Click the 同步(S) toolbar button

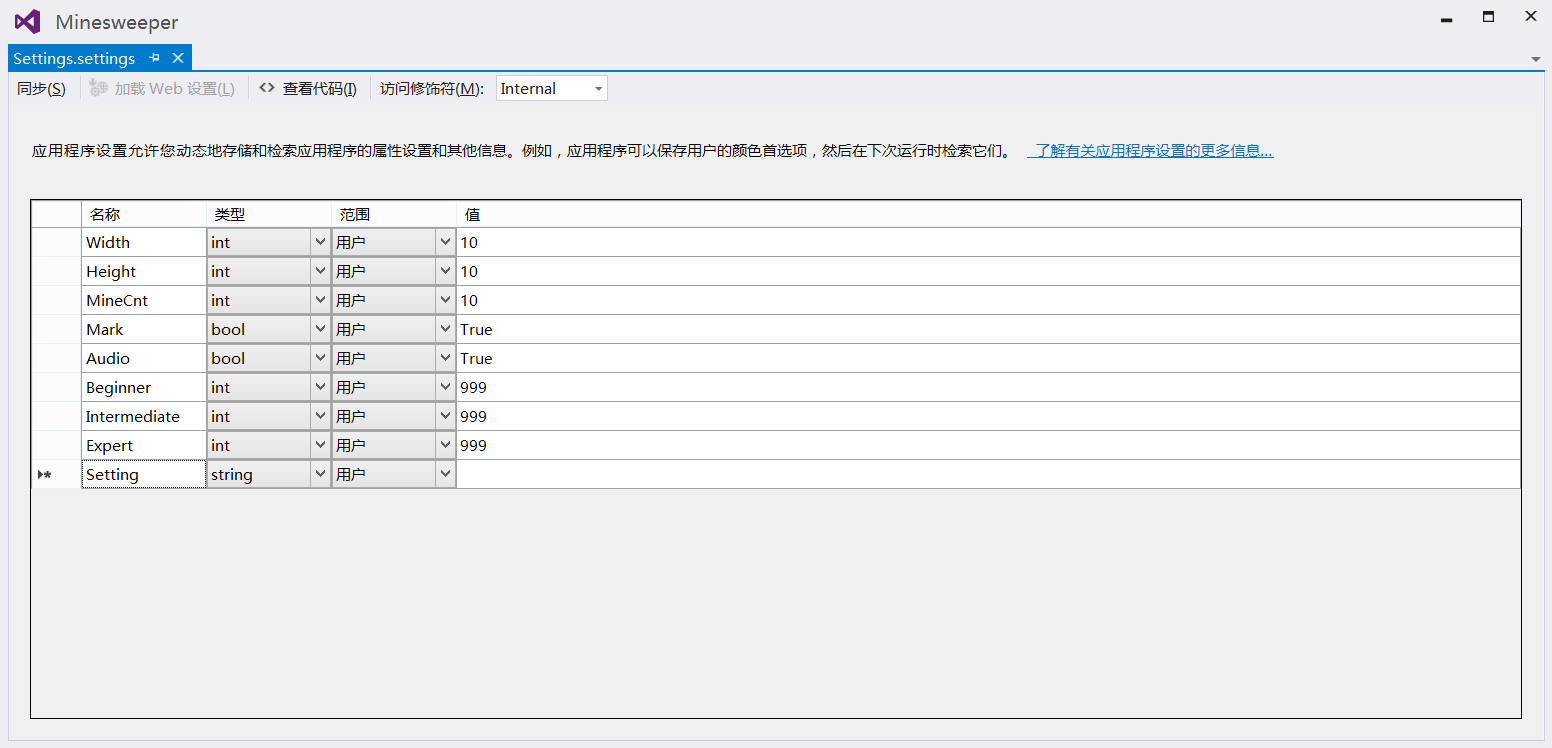[x=41, y=88]
